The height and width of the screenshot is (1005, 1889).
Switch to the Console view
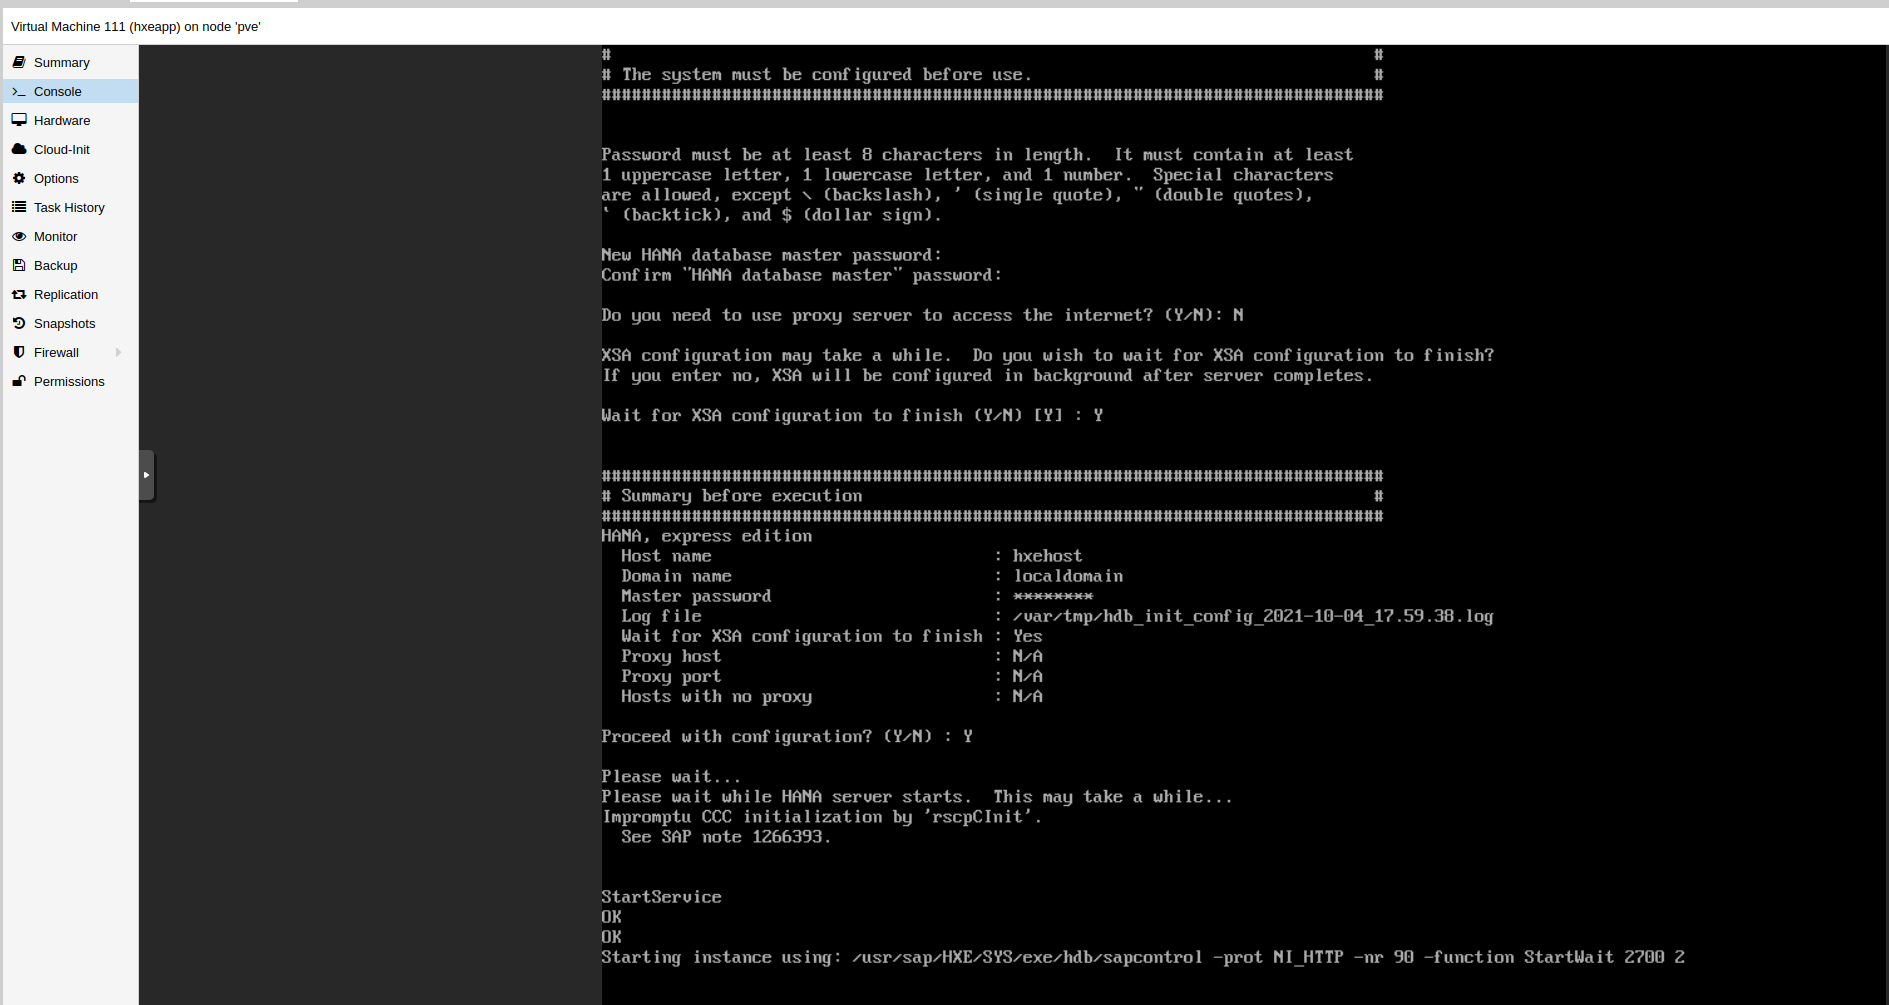(x=71, y=91)
